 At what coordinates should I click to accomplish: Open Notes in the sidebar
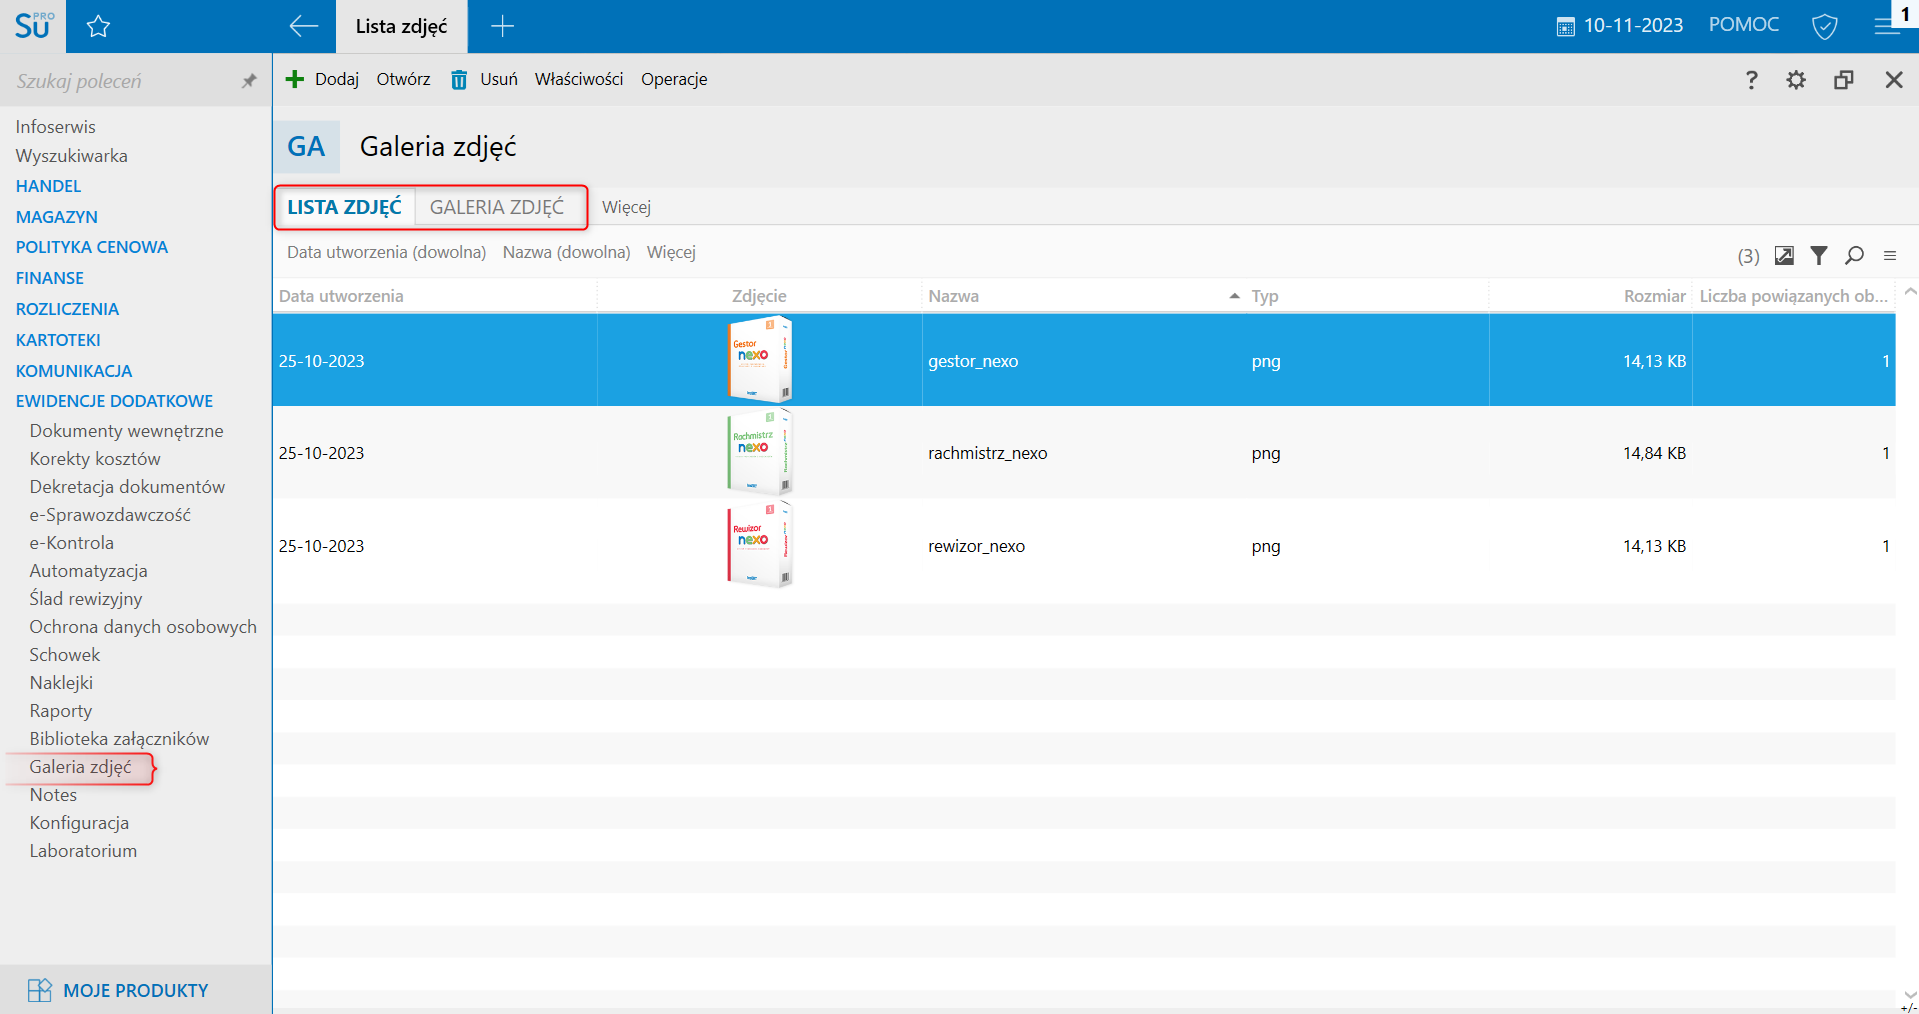click(x=53, y=795)
